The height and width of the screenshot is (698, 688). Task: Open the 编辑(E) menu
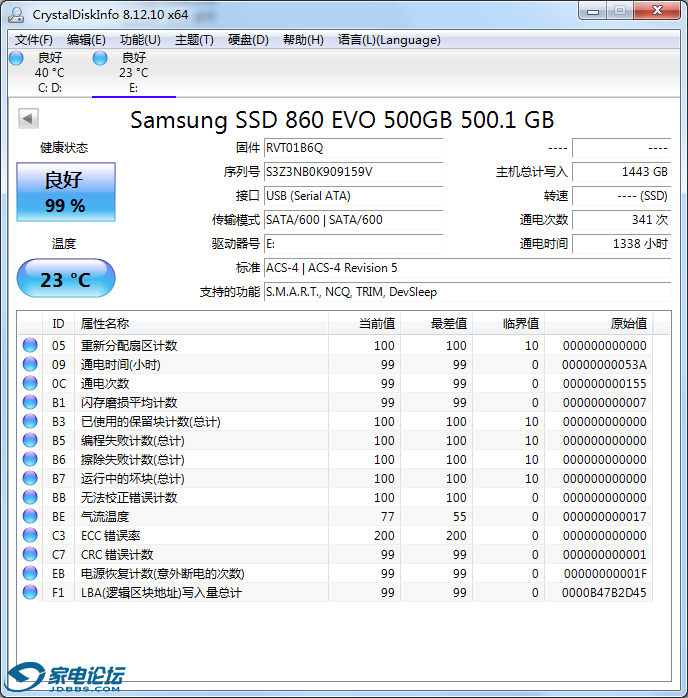coord(86,40)
